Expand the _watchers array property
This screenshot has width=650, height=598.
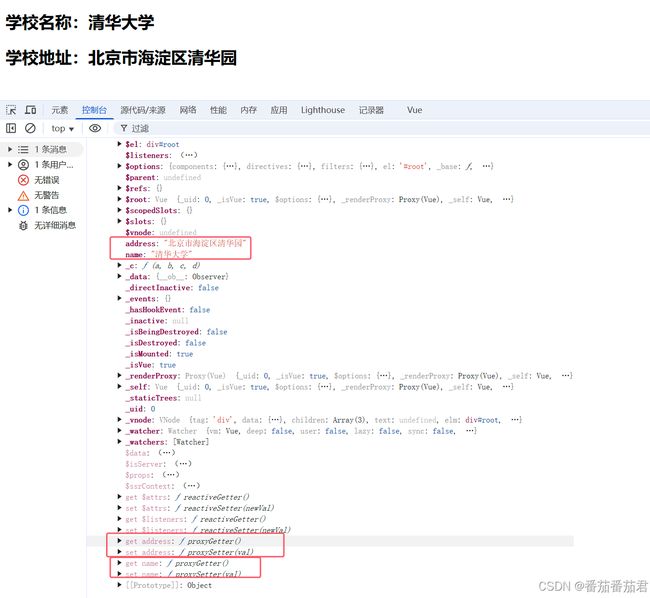click(x=119, y=442)
